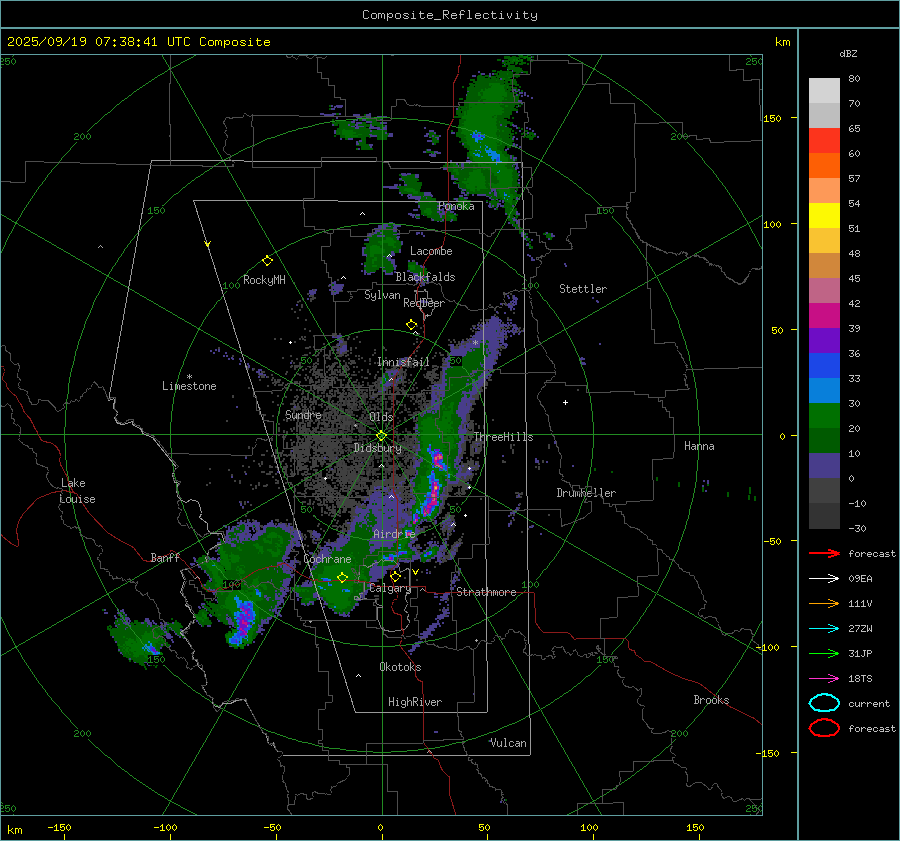
Task: Click the cyan current ellipse legend icon
Action: coord(823,703)
